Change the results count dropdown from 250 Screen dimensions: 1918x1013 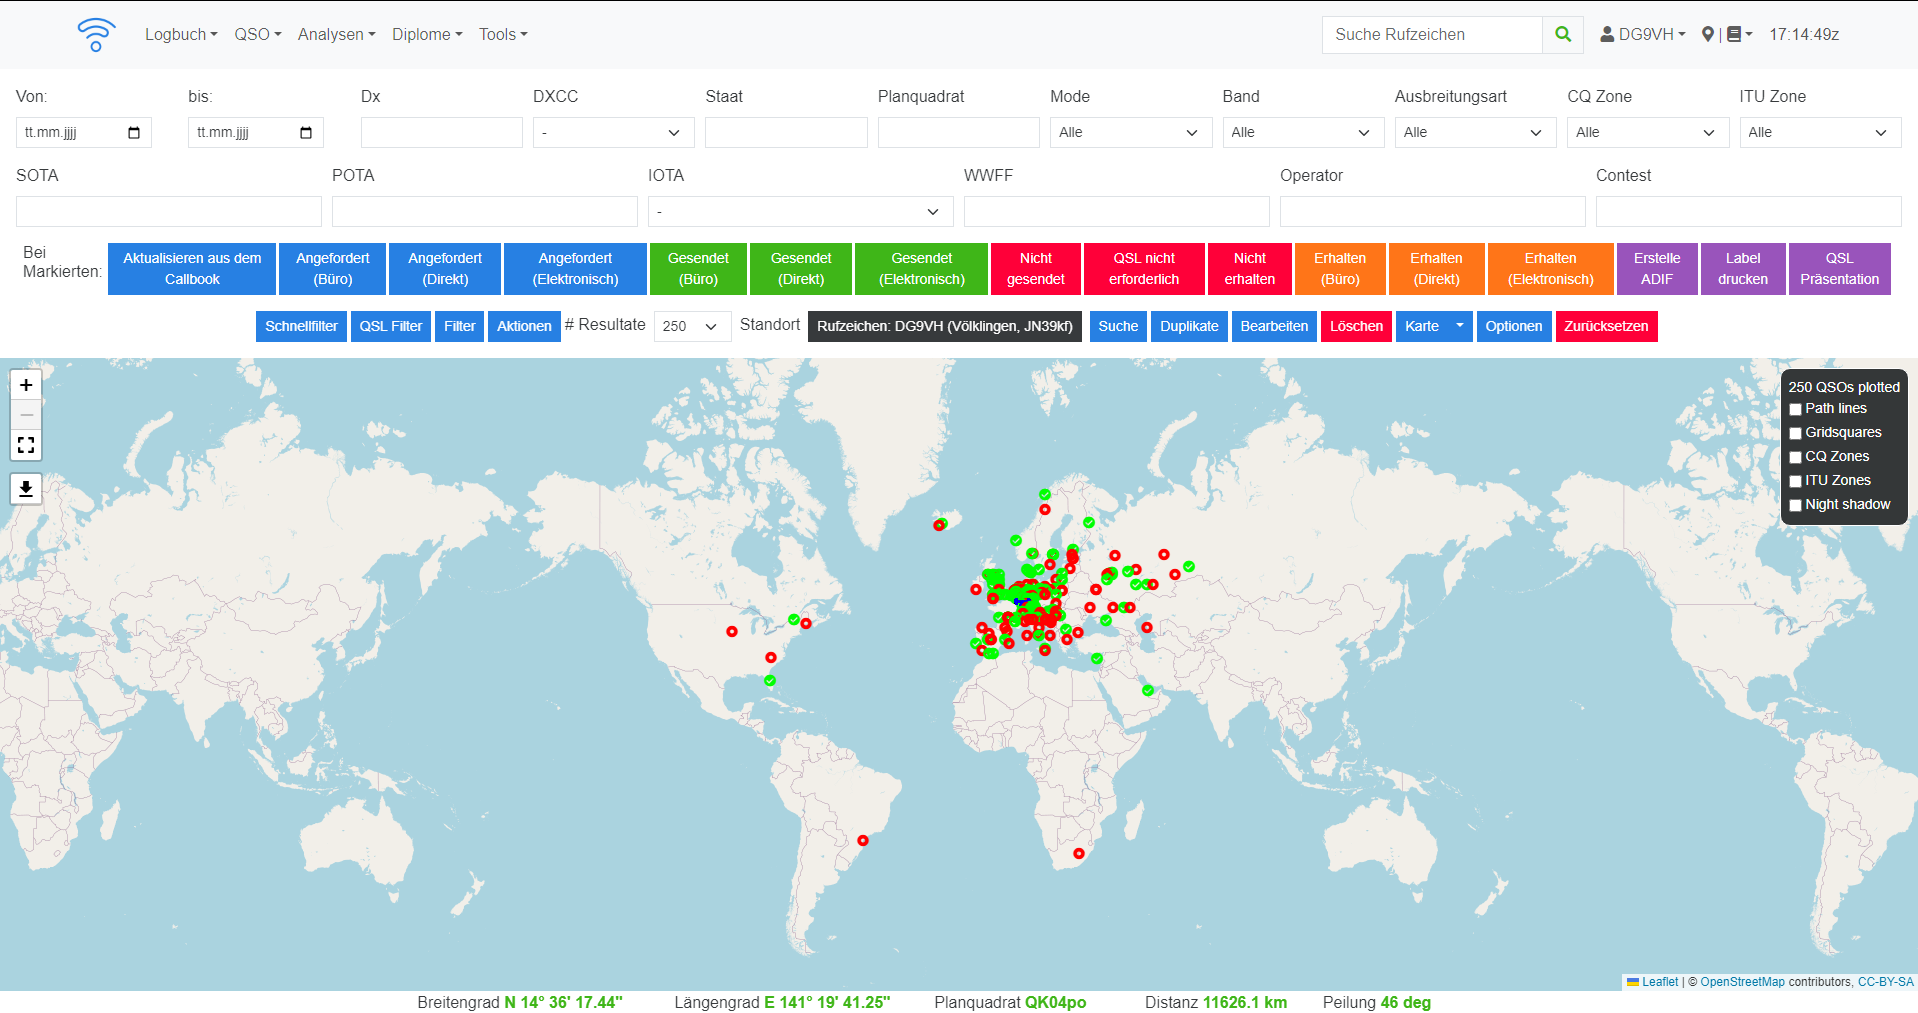pyautogui.click(x=691, y=326)
